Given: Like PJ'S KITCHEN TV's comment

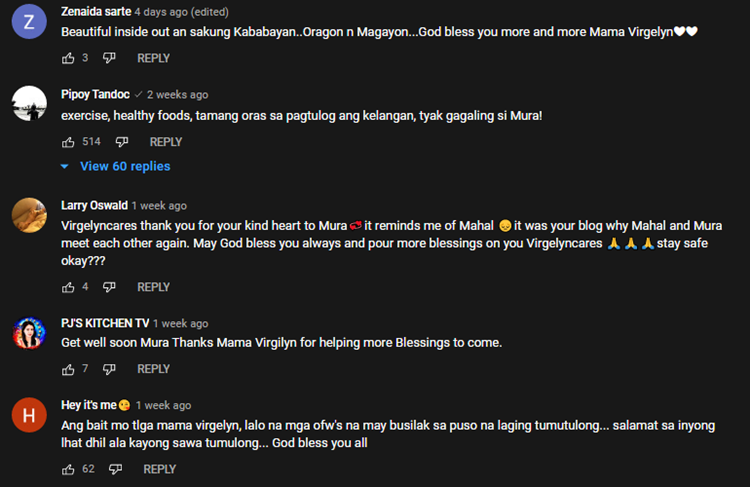Looking at the screenshot, I should pyautogui.click(x=68, y=369).
